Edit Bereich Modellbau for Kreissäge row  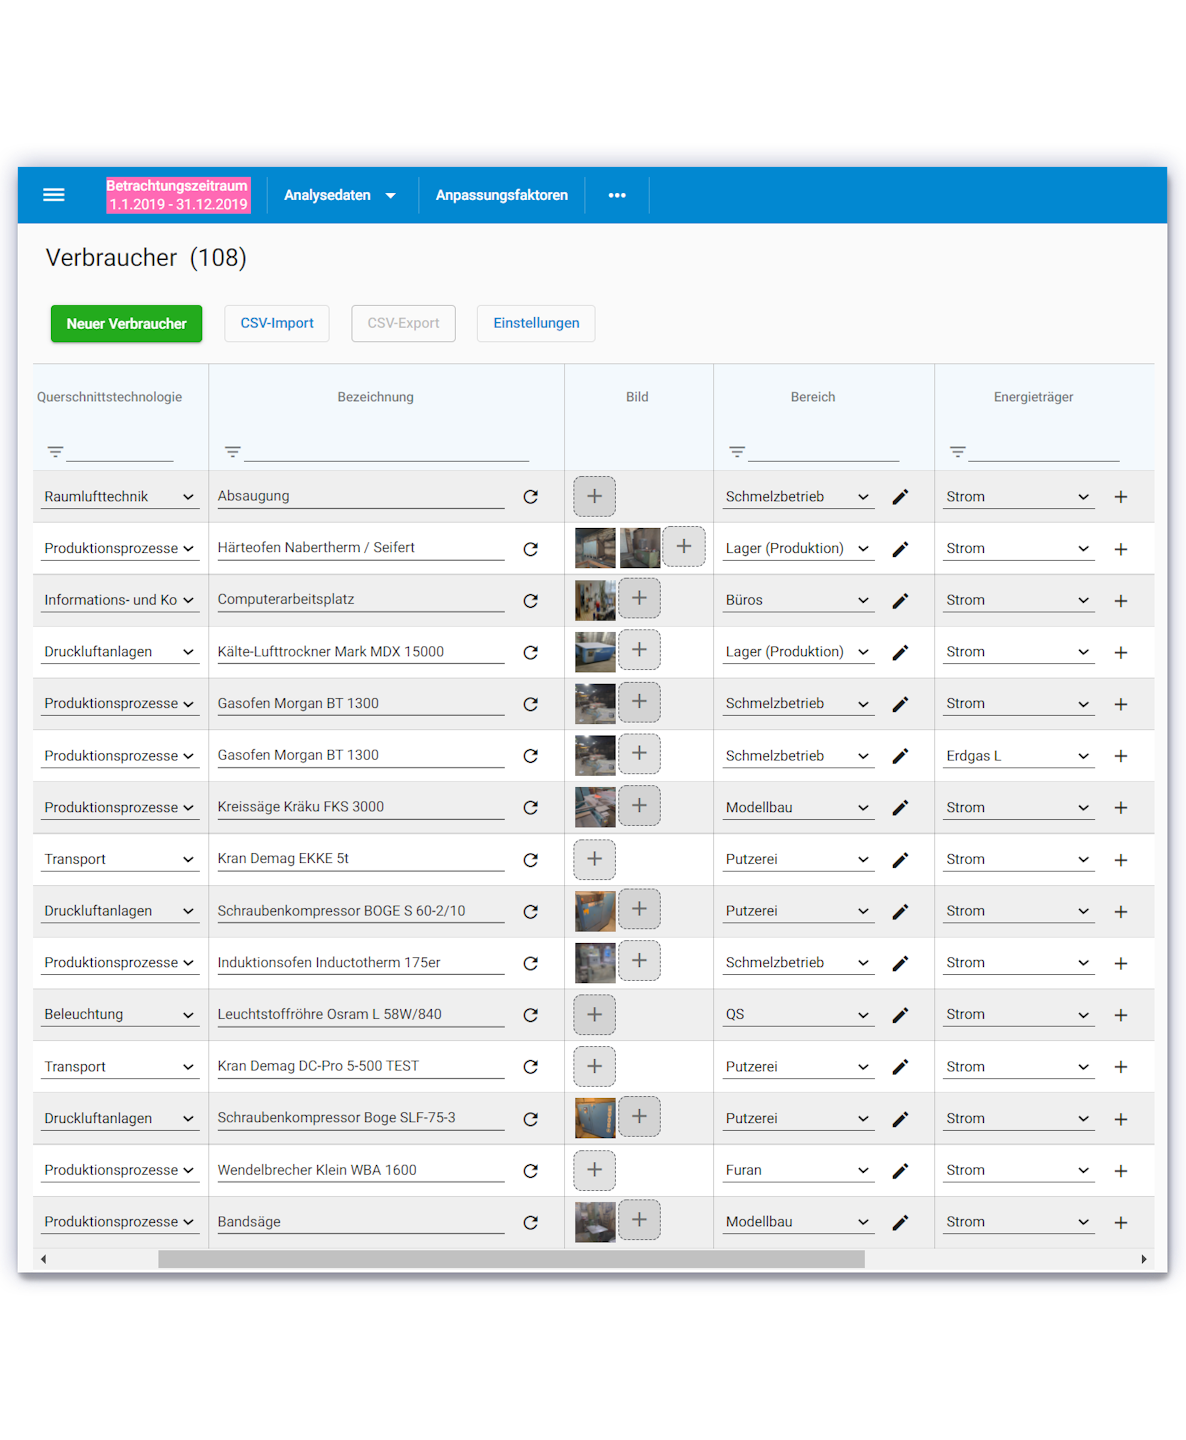[x=900, y=807]
